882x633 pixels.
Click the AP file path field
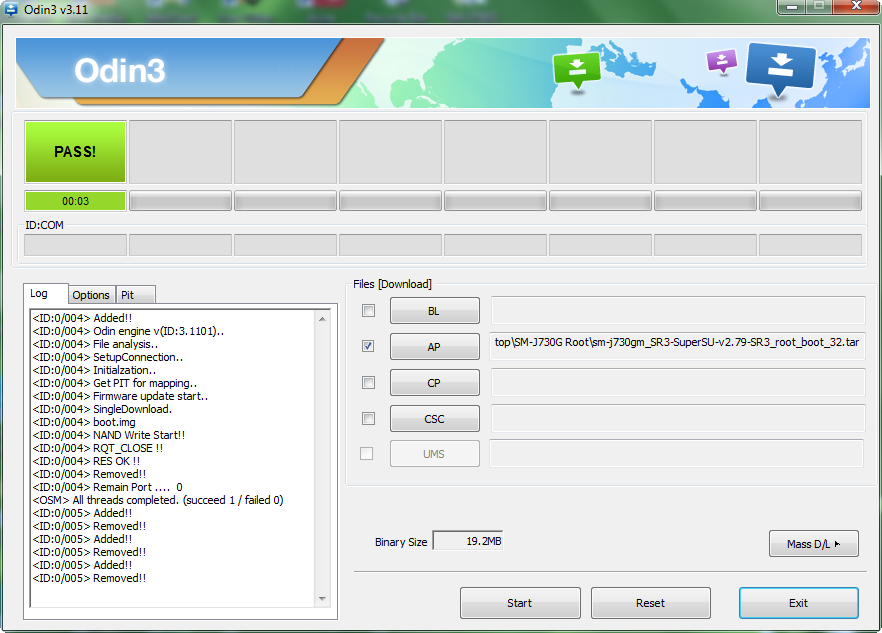coord(678,346)
